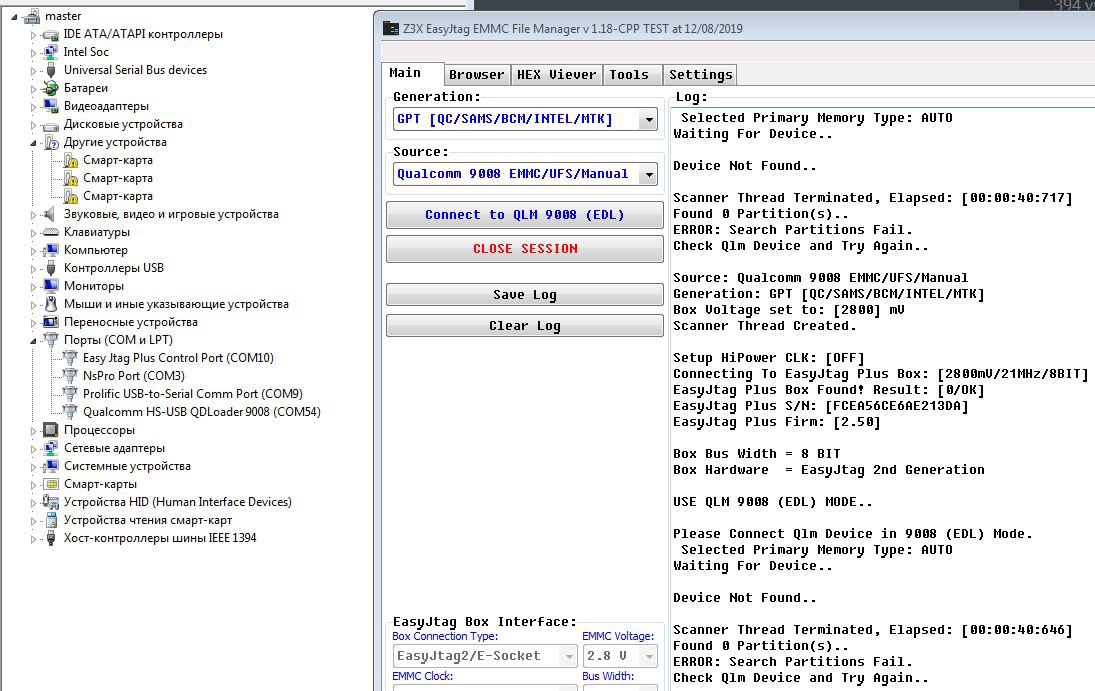Viewport: 1095px width, 691px height.
Task: Collapse the Другие устройства node
Action: 33,143
